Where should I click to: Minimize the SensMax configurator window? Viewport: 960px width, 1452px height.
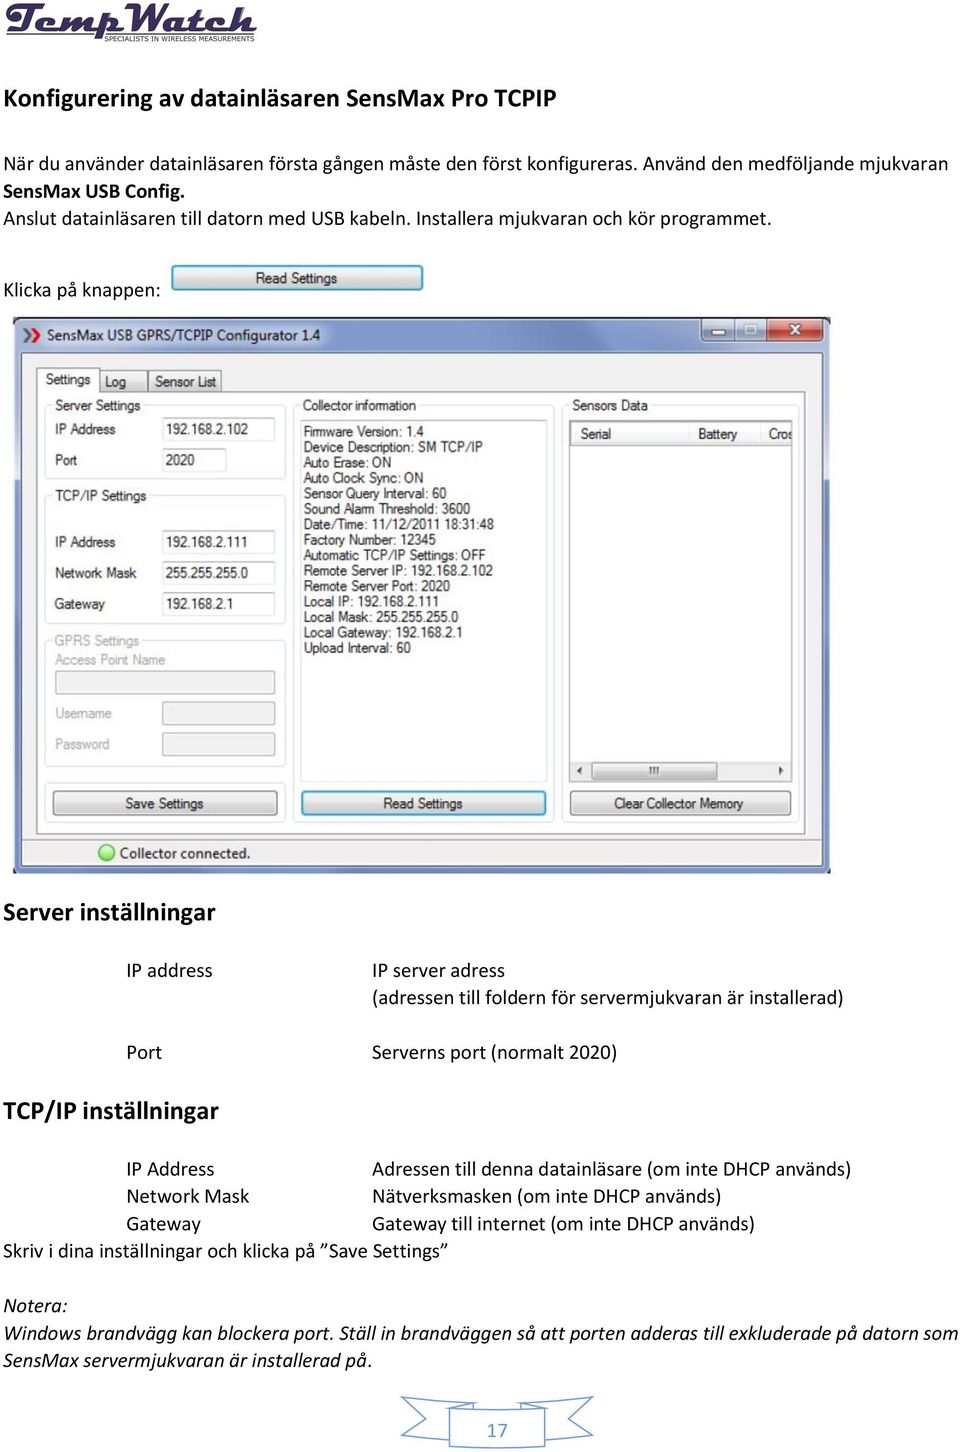point(717,330)
